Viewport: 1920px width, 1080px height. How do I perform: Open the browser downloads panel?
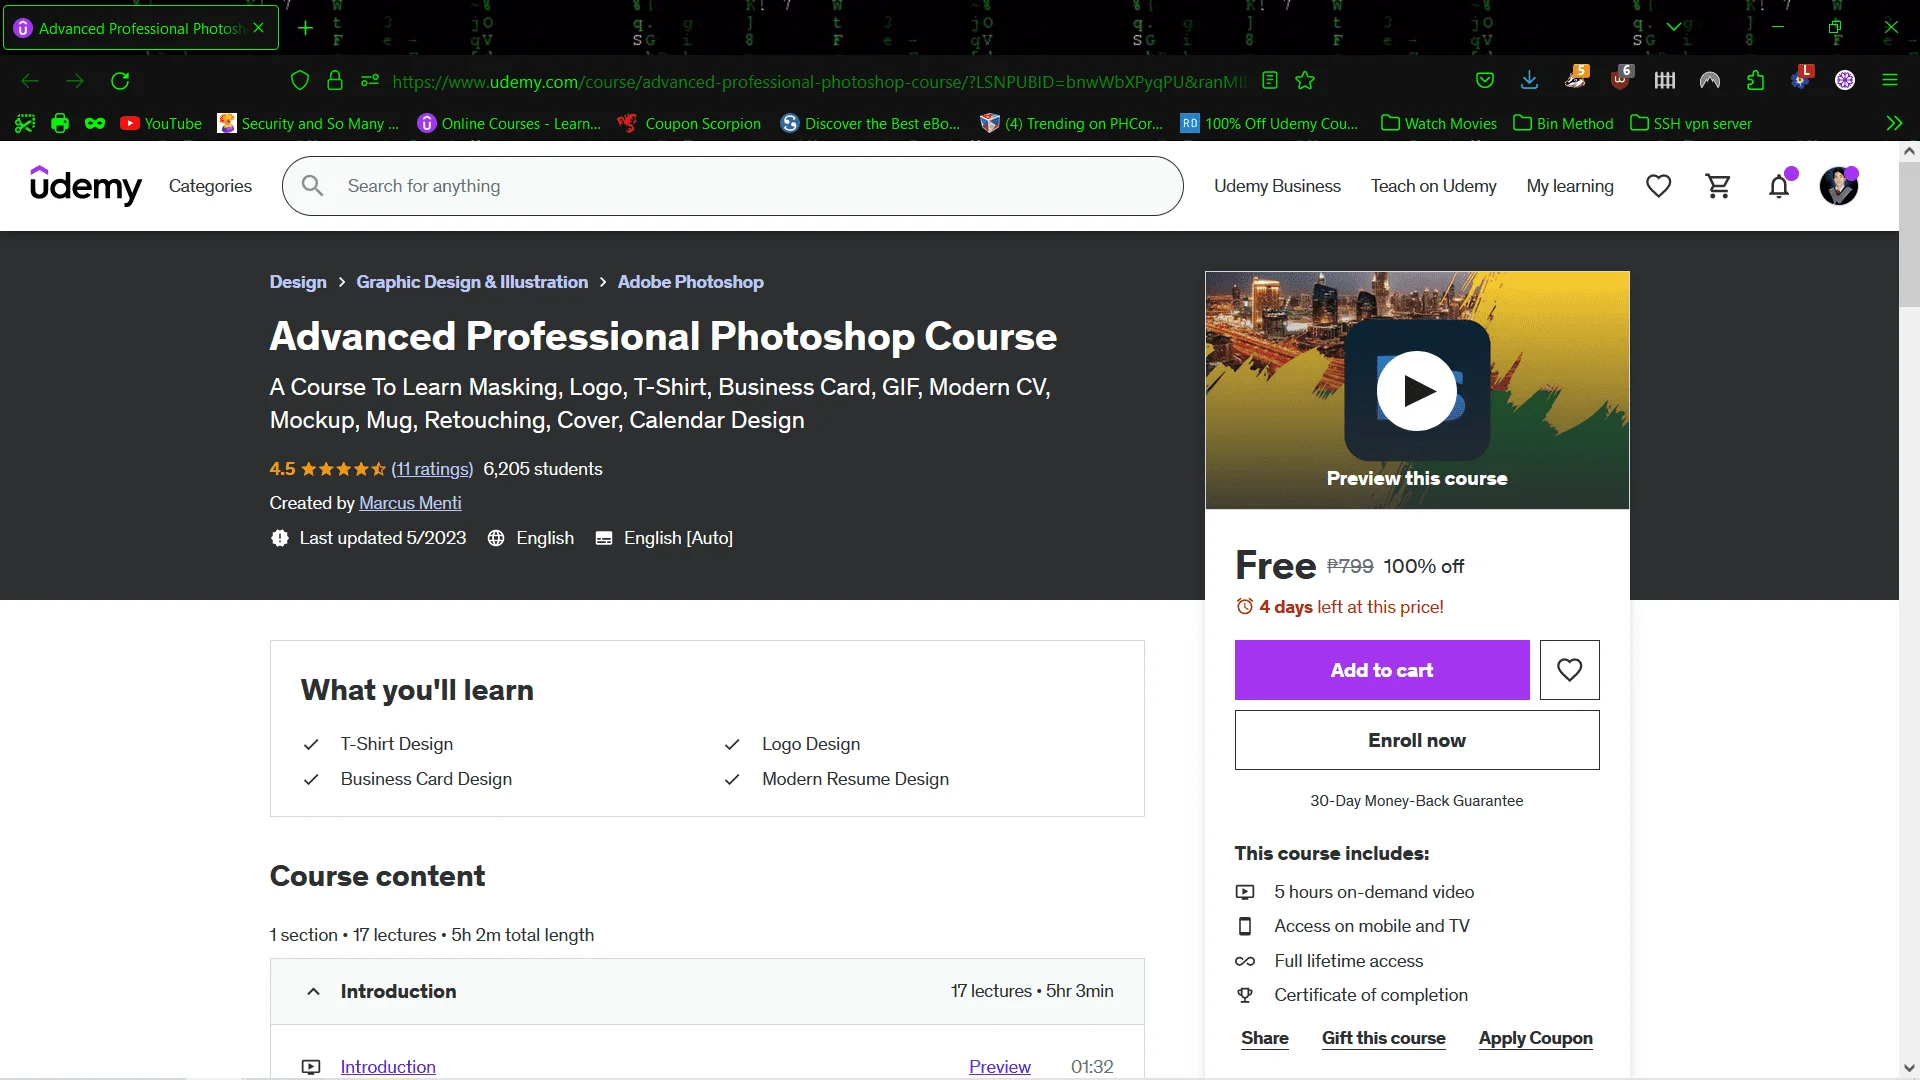pos(1529,81)
